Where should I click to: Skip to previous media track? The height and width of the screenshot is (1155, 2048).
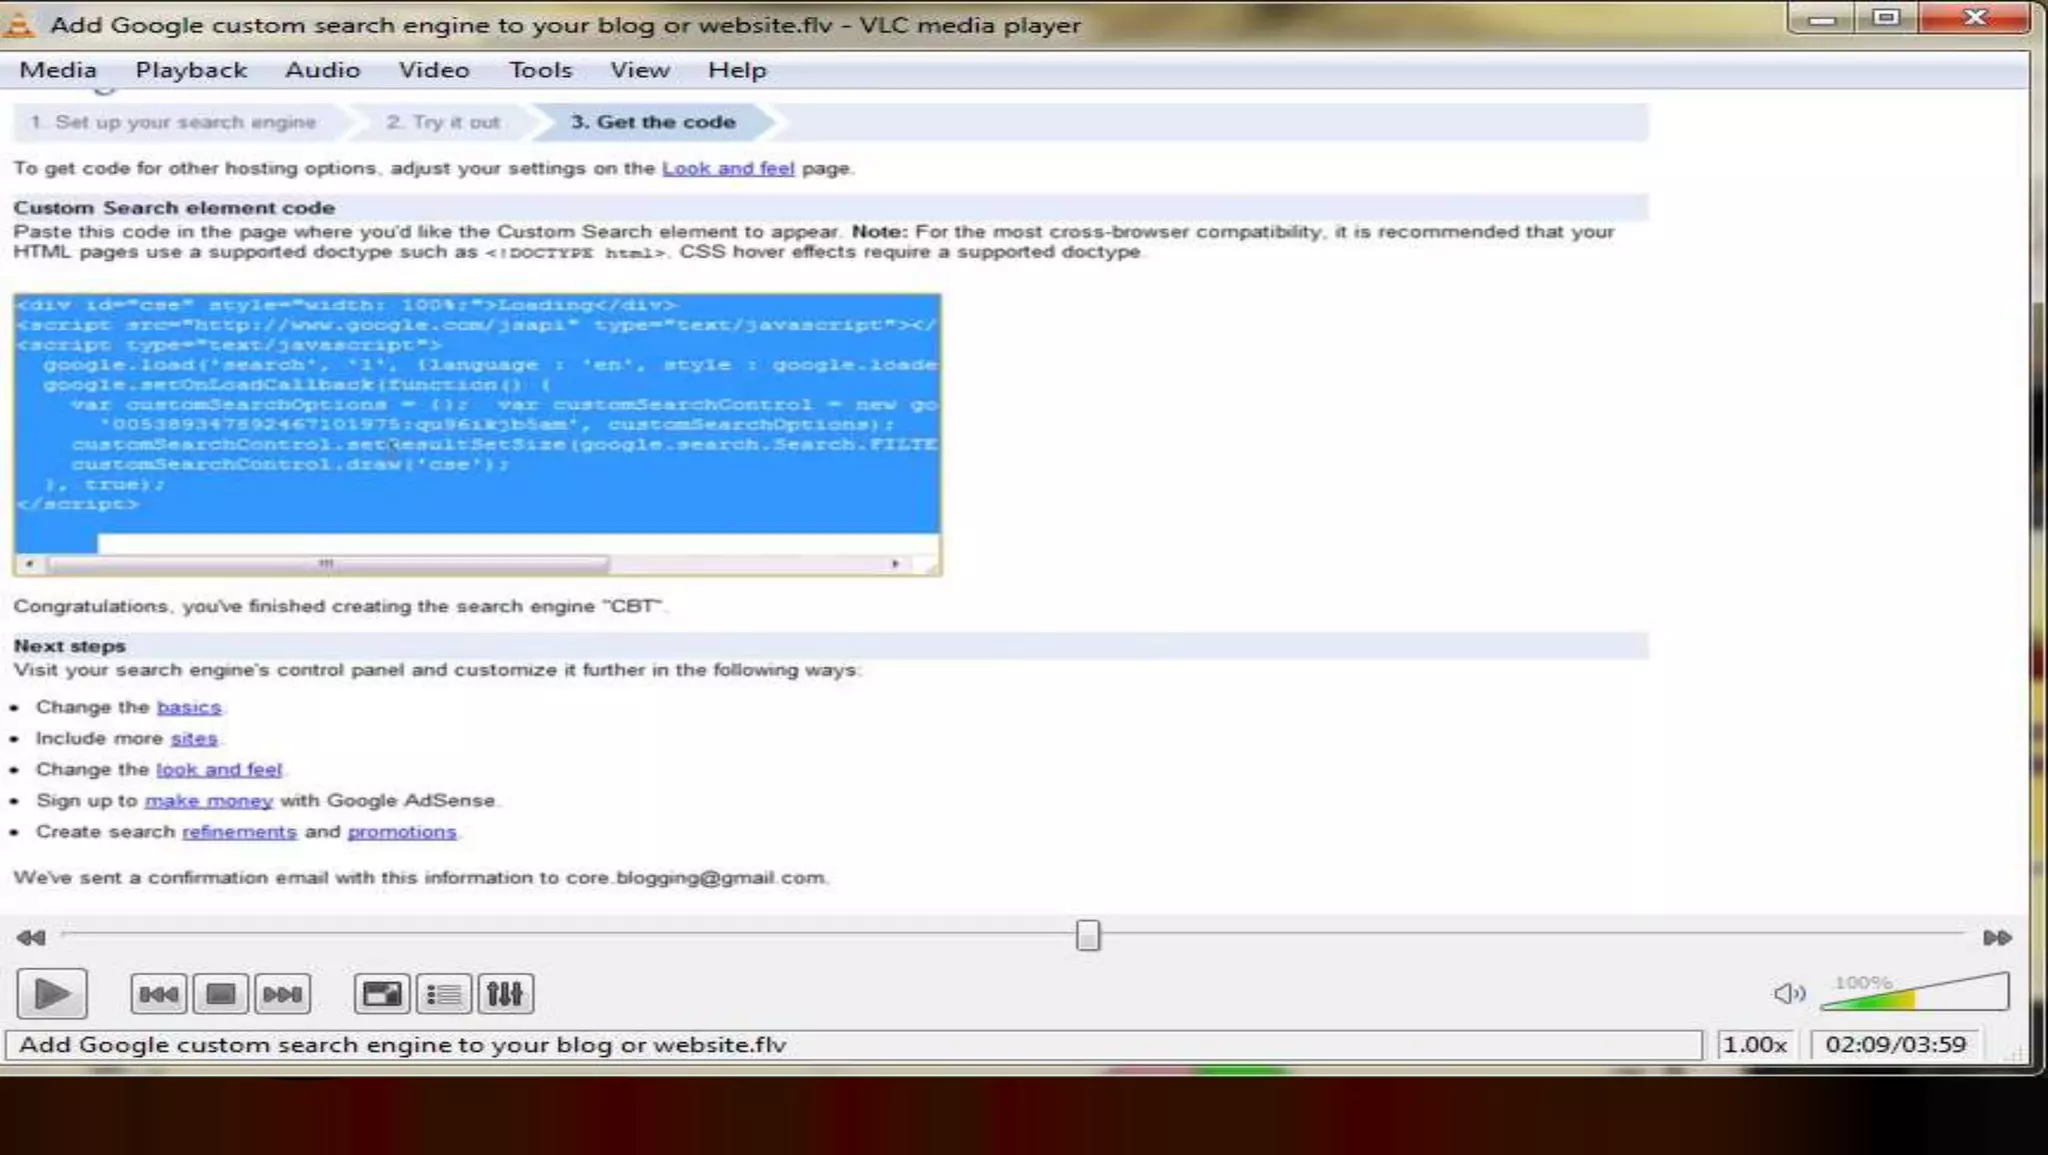[158, 994]
